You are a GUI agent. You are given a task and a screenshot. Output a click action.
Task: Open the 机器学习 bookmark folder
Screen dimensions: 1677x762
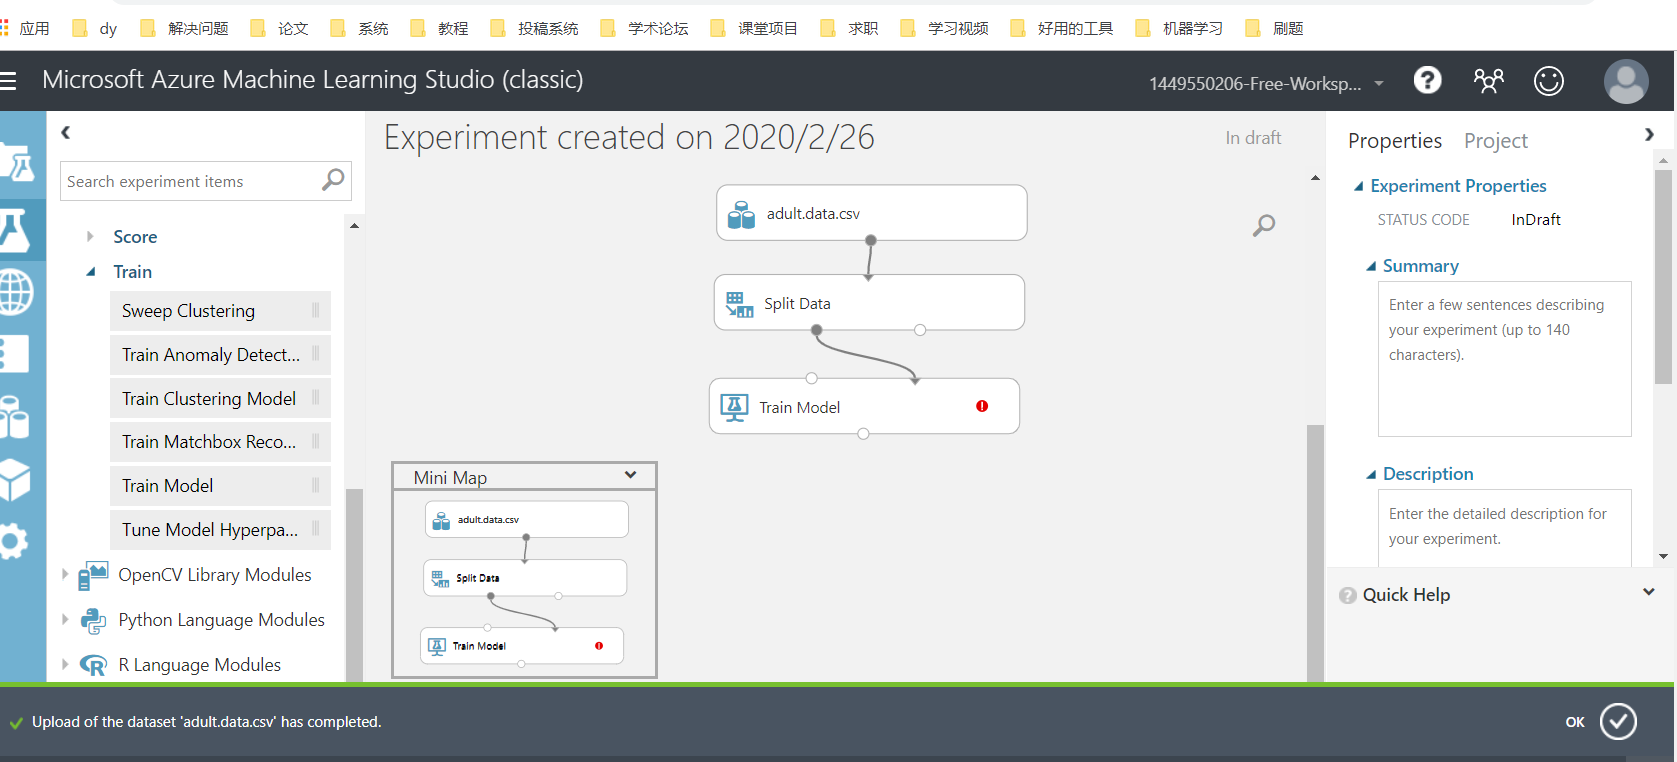click(1180, 28)
